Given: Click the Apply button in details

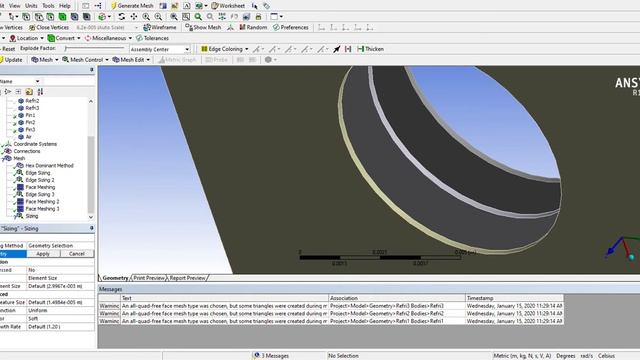Looking at the screenshot, I should [43, 253].
